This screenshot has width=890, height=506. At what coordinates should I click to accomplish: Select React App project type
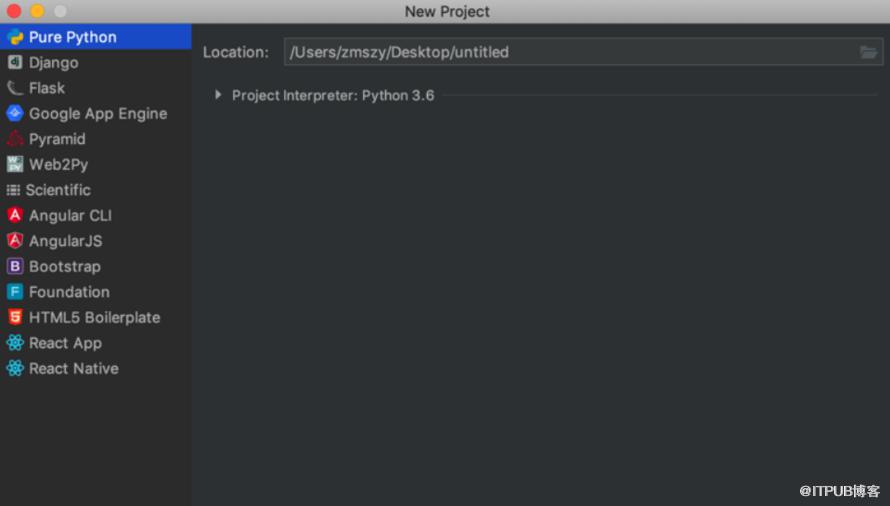point(96,343)
